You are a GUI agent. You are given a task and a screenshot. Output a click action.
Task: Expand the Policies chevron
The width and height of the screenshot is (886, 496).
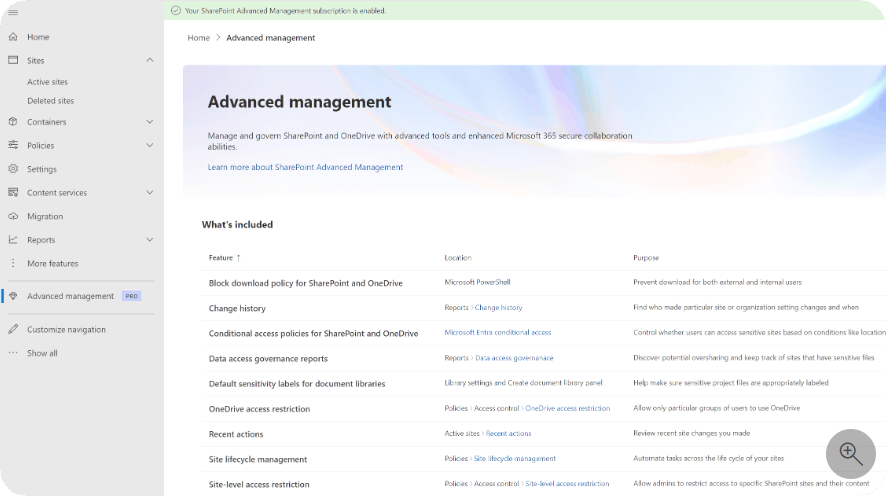(150, 145)
